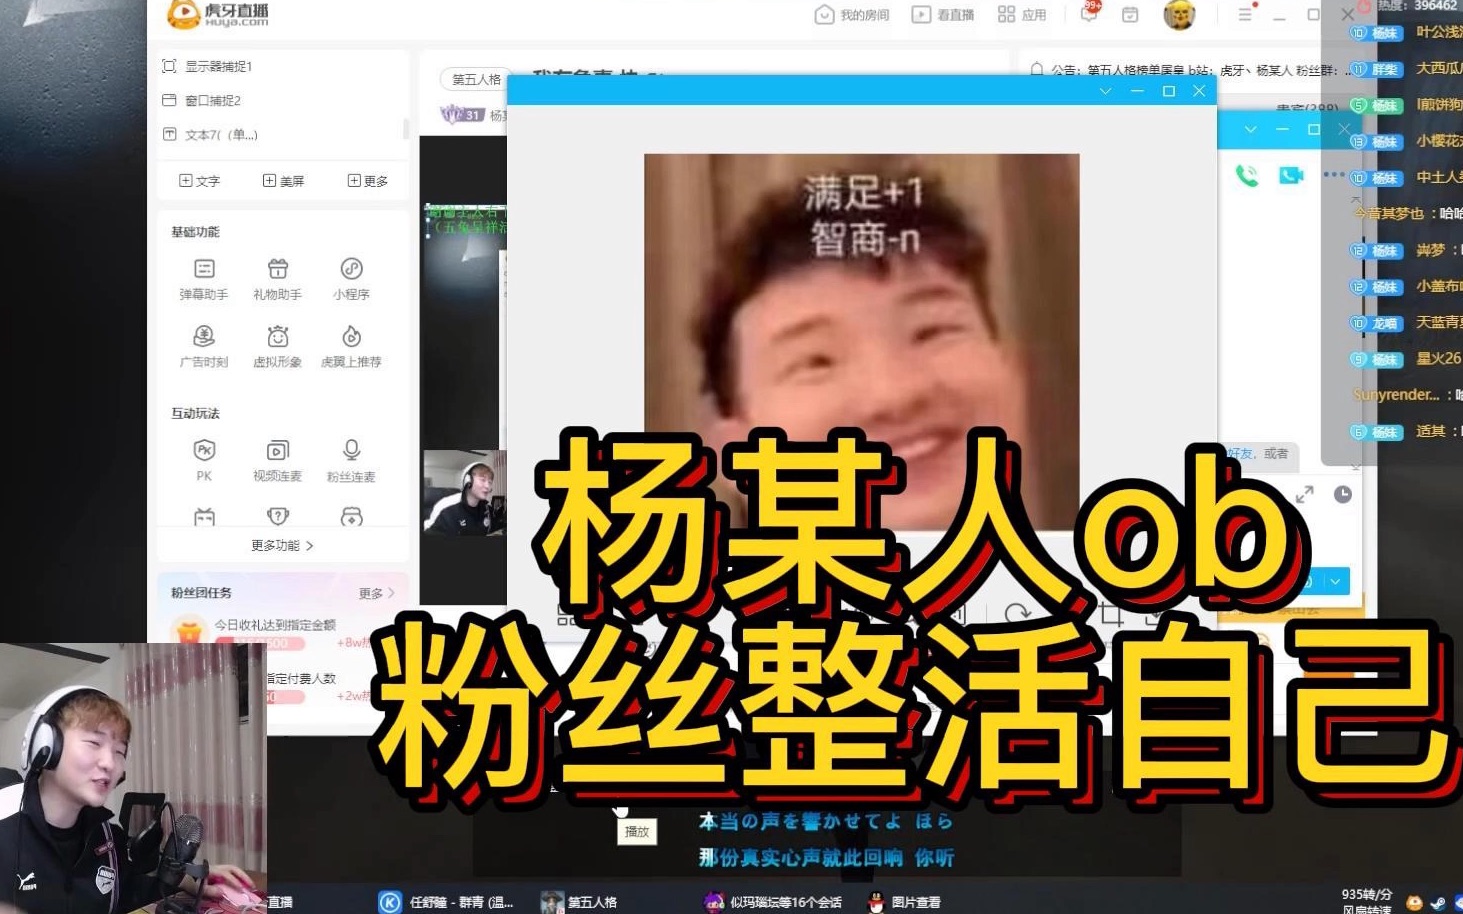Click the user avatar in the Huya header
Screen dimensions: 1463x914
pos(1180,15)
